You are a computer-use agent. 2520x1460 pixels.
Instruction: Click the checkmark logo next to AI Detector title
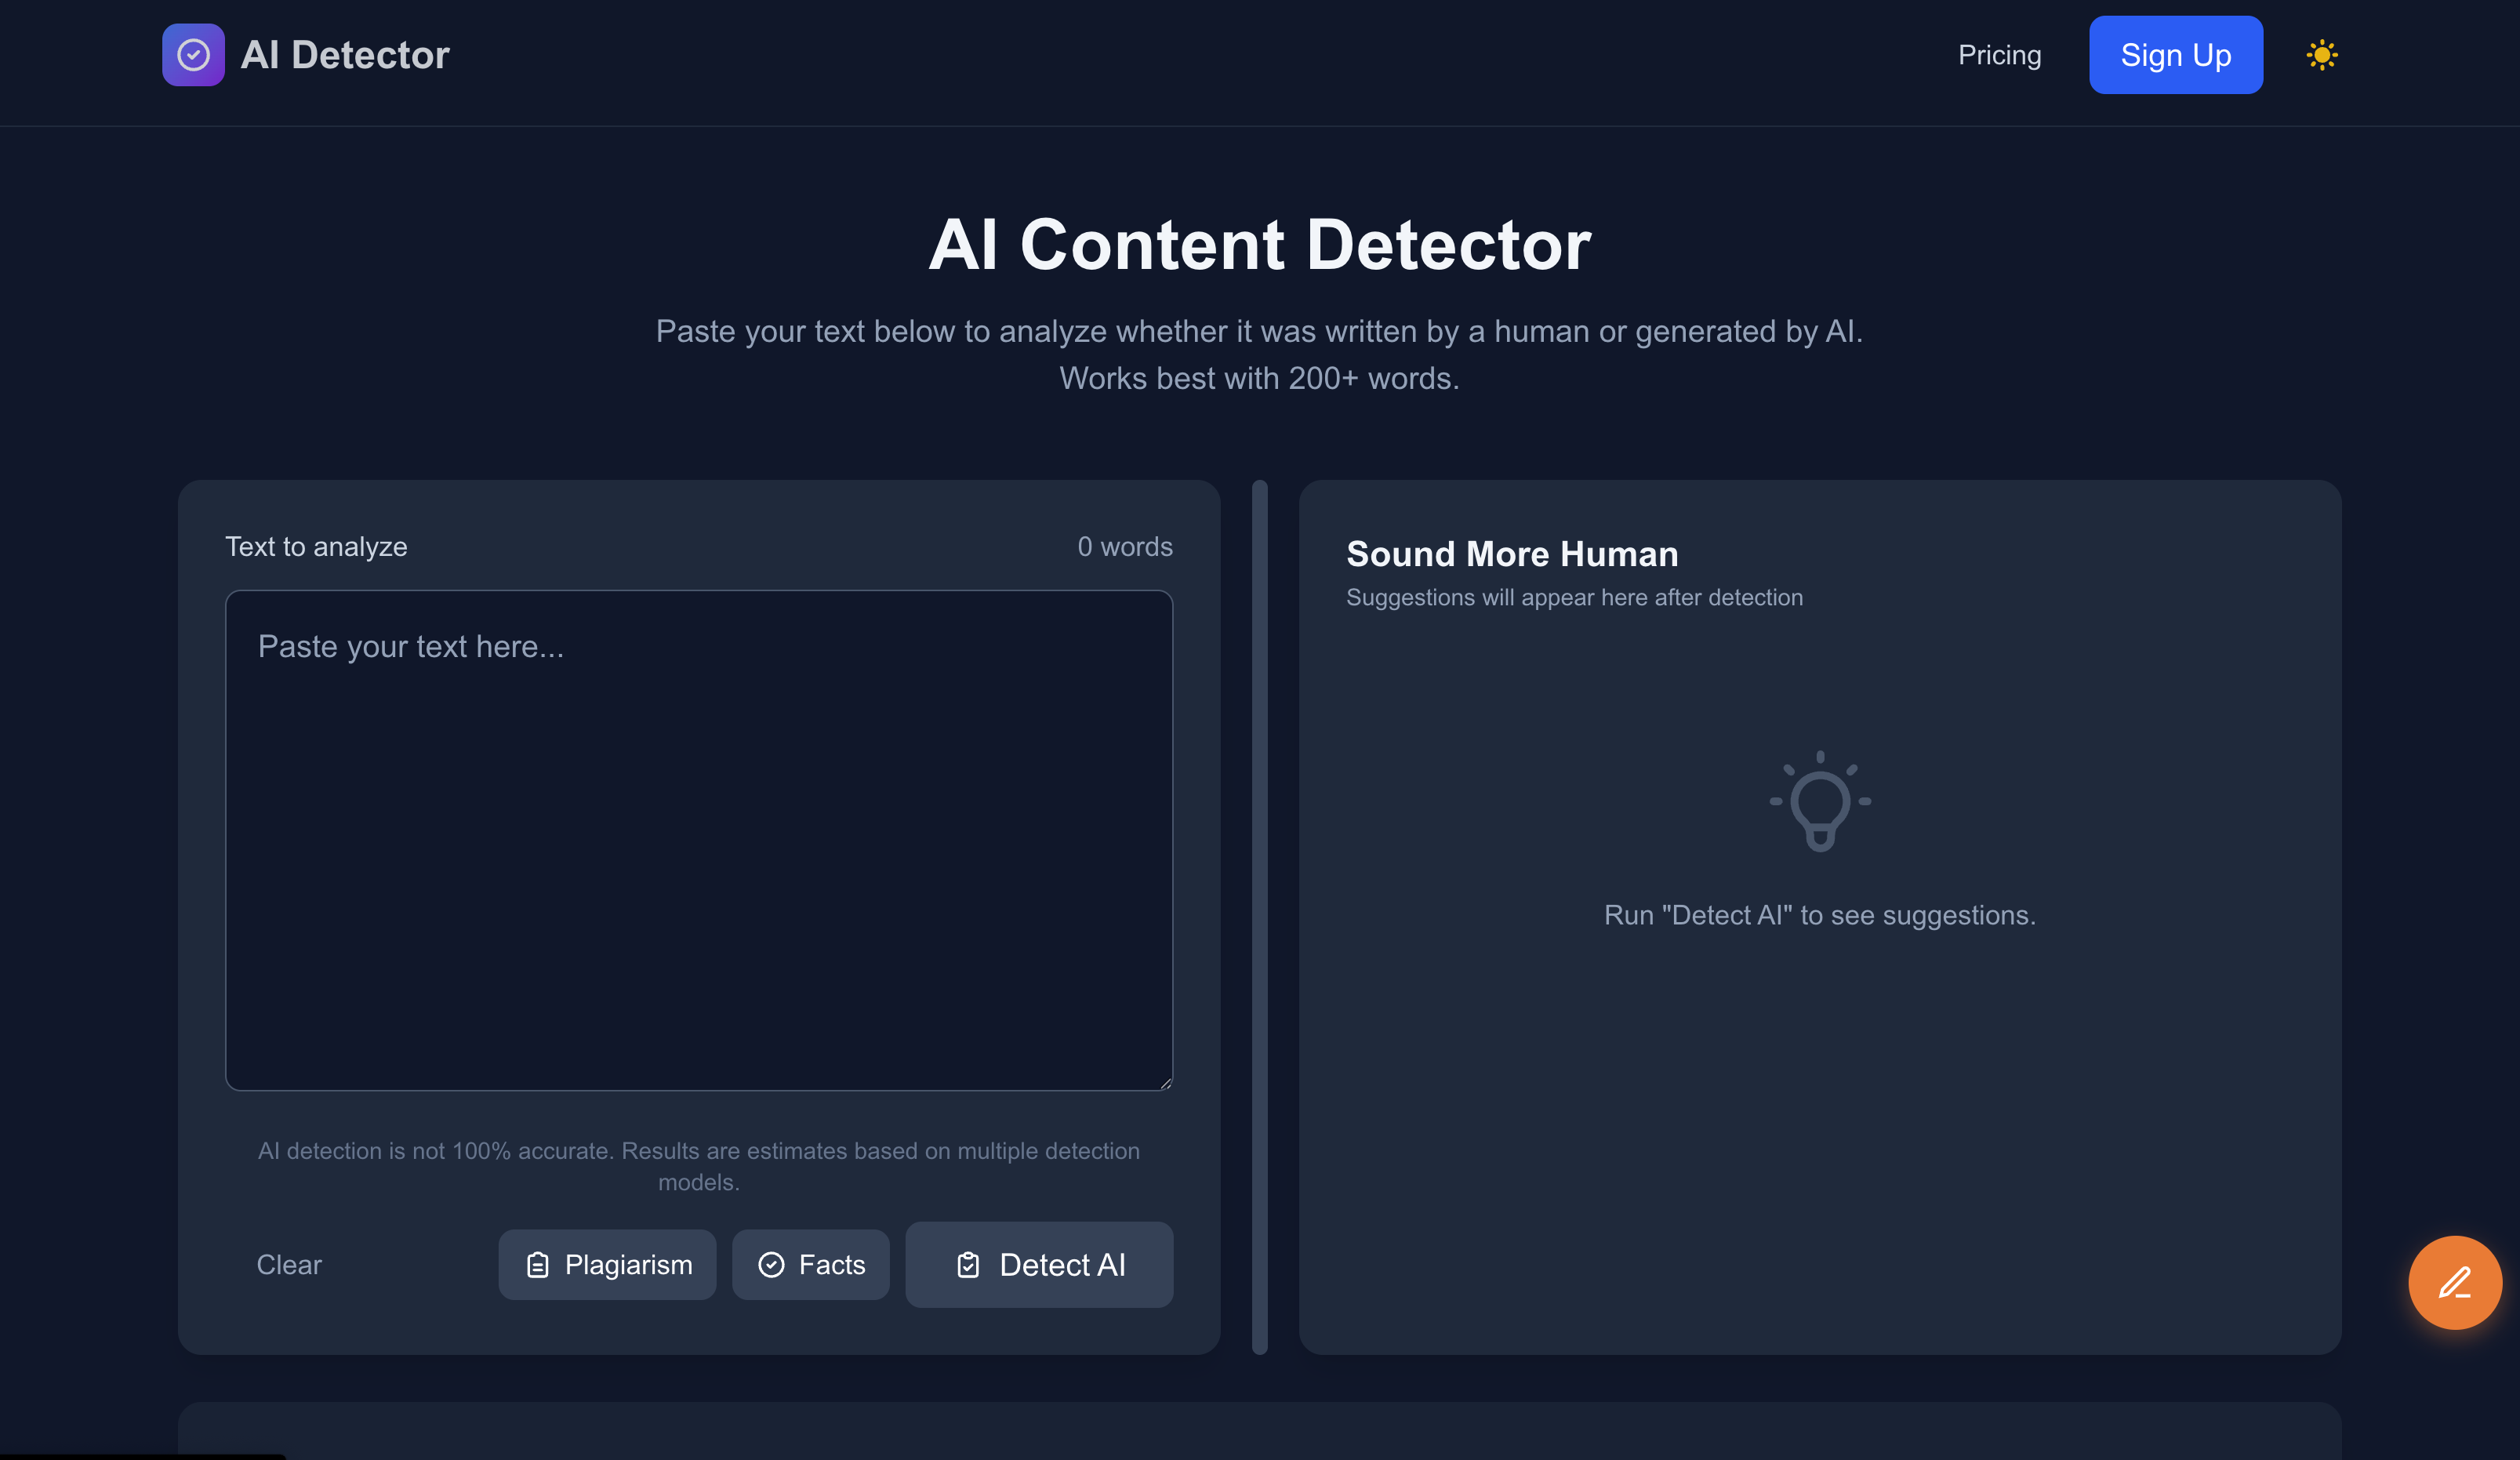tap(193, 55)
